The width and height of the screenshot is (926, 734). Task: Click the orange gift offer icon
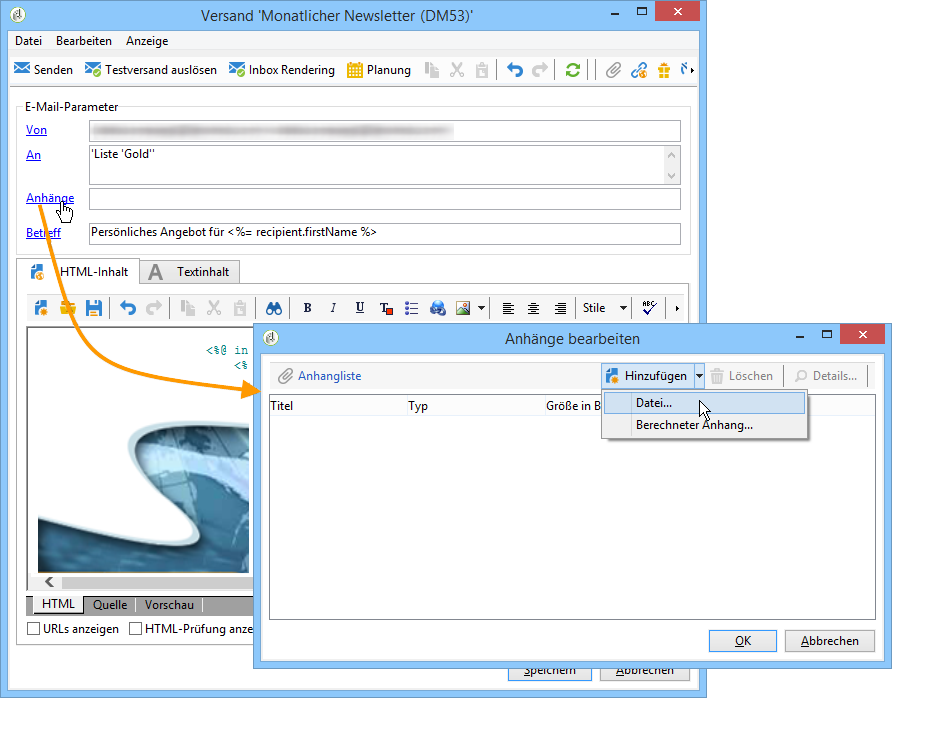tap(664, 70)
